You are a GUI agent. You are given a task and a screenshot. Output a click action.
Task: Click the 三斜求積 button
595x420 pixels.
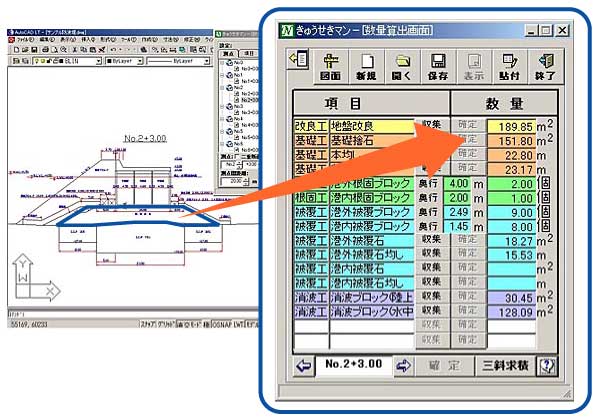(505, 366)
